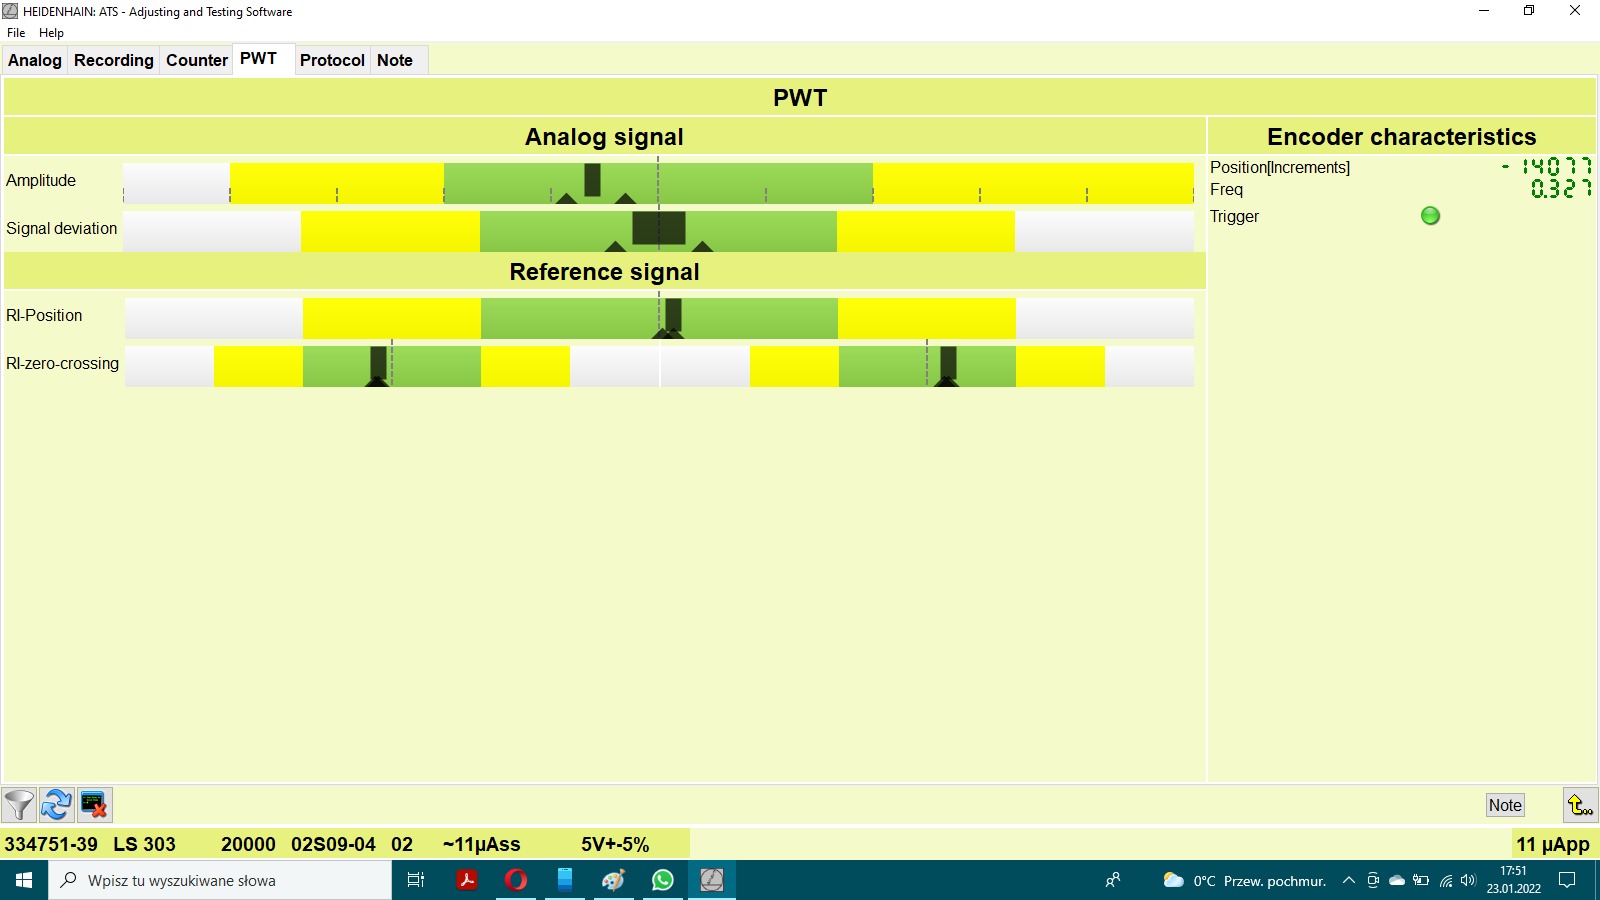This screenshot has height=900, width=1600.
Task: Click the 'LS 303' encoder model text
Action: pos(144,844)
